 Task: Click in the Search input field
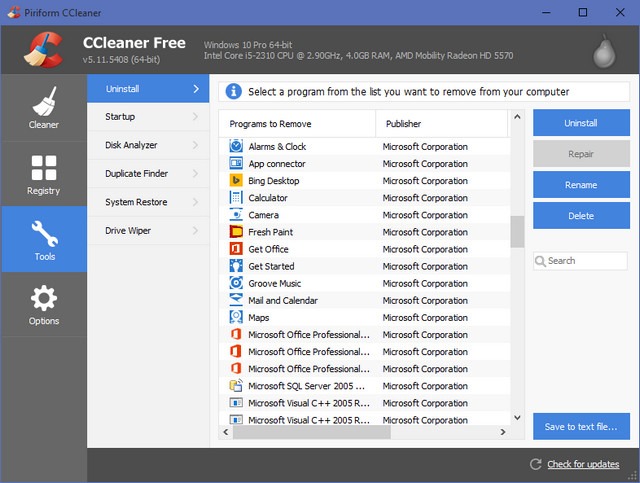tap(580, 261)
